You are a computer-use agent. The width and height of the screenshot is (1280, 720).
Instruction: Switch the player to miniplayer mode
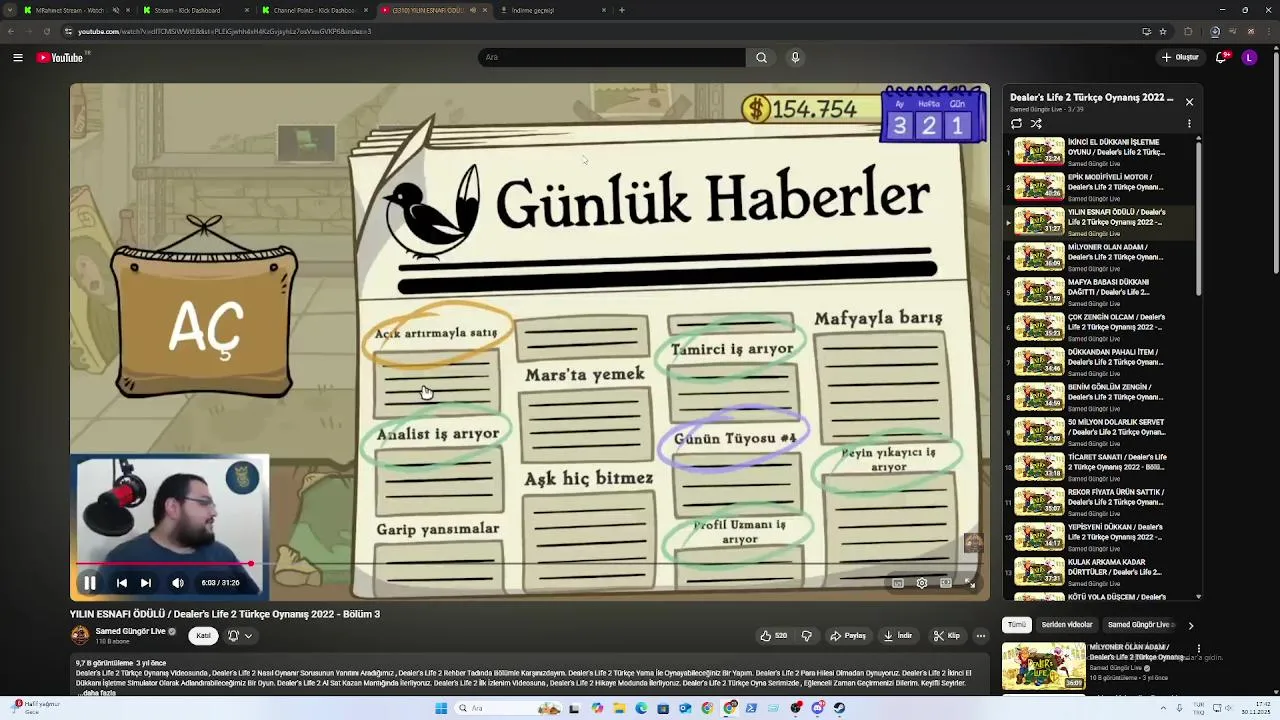click(945, 583)
